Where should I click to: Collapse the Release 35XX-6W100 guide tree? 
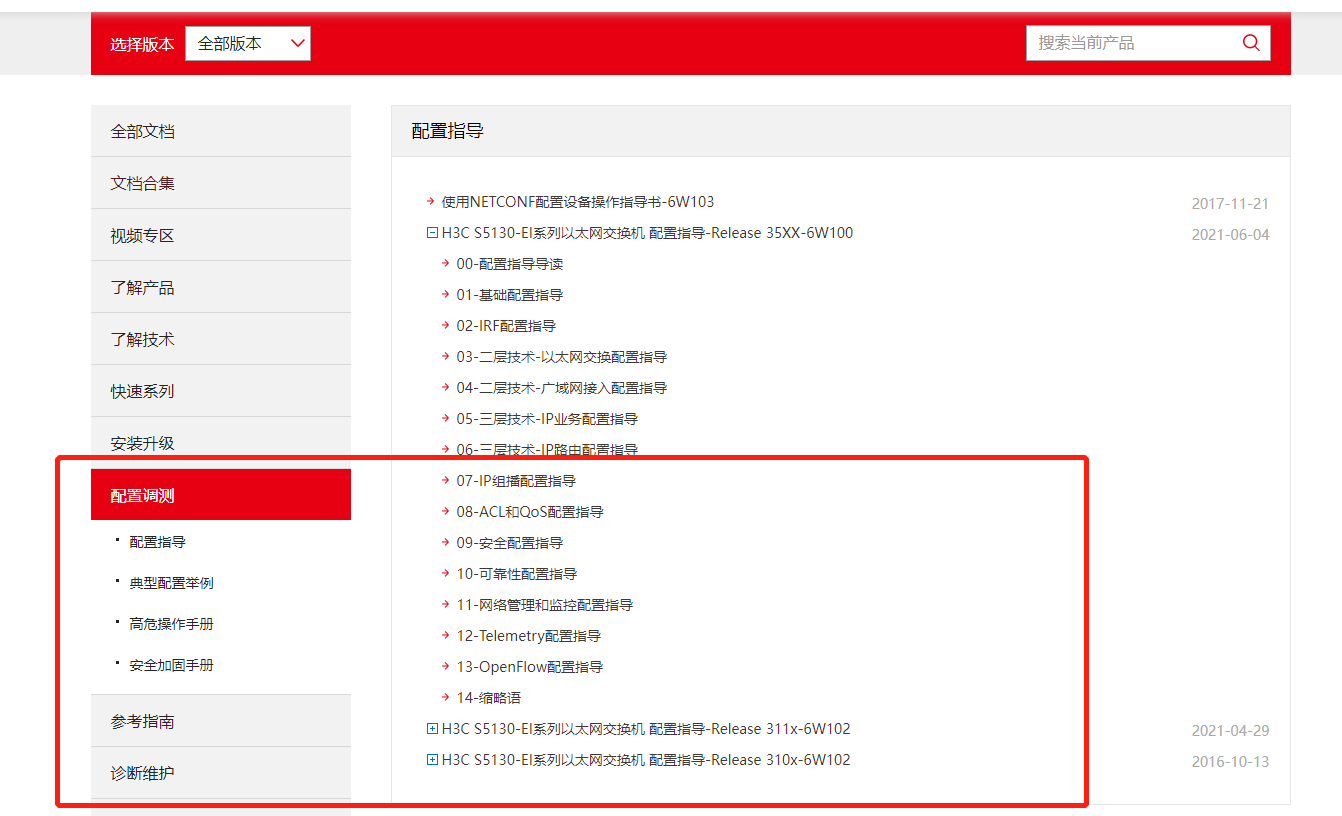pyautogui.click(x=432, y=233)
